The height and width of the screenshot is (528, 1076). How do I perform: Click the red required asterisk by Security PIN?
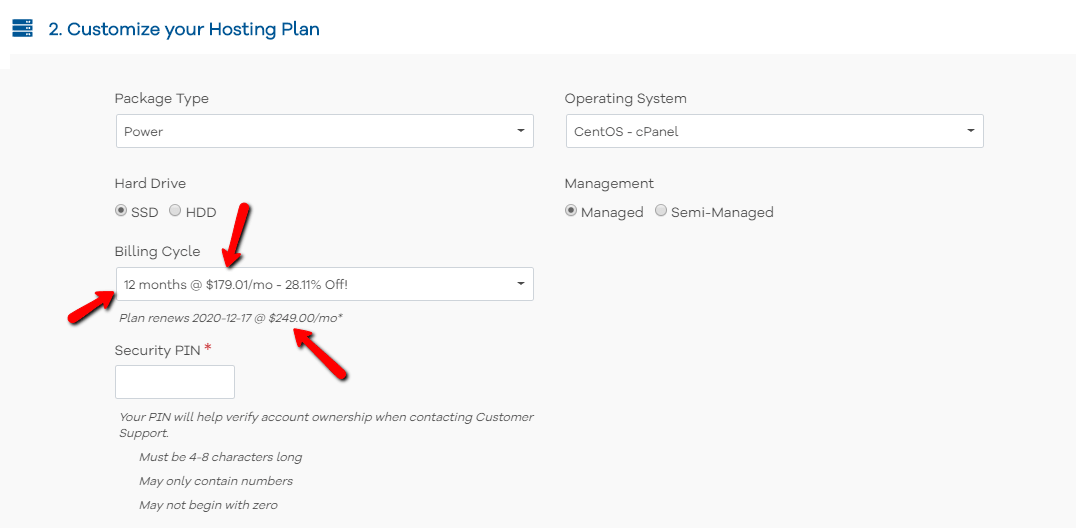(x=208, y=348)
